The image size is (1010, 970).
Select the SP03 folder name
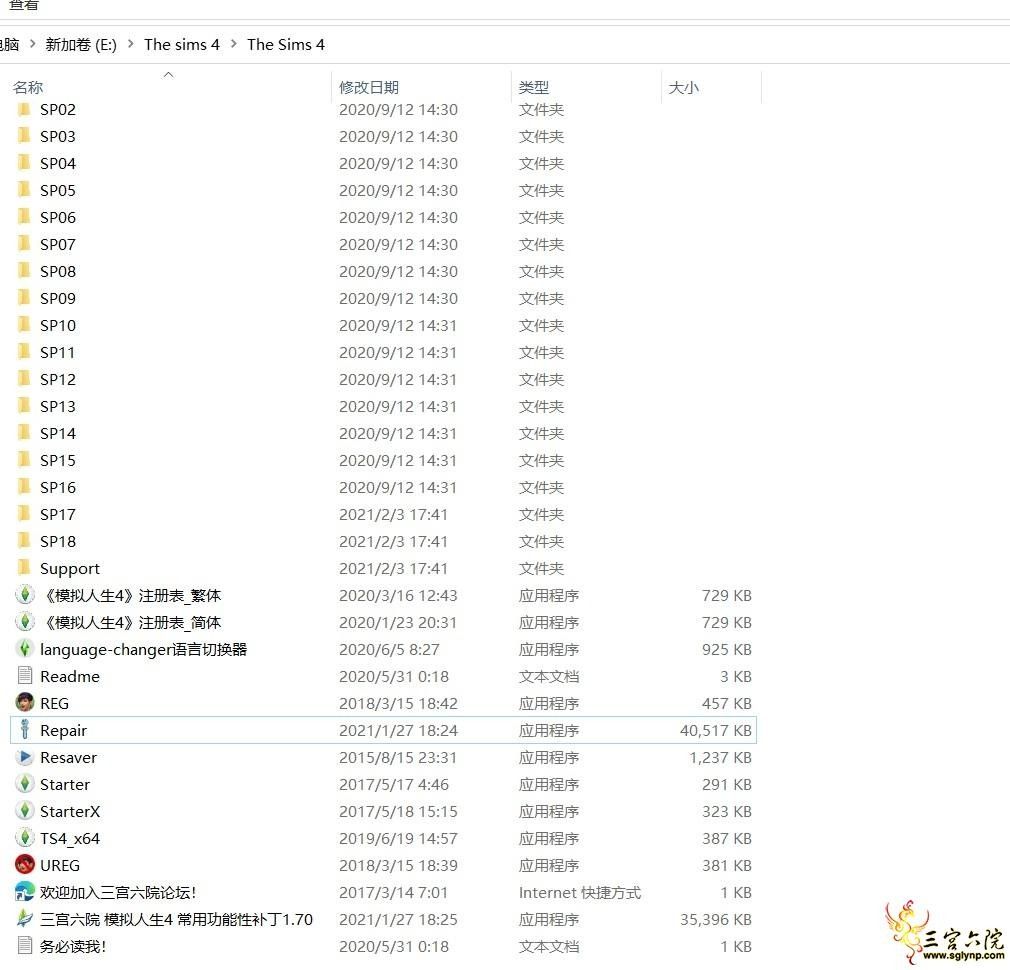pos(58,137)
